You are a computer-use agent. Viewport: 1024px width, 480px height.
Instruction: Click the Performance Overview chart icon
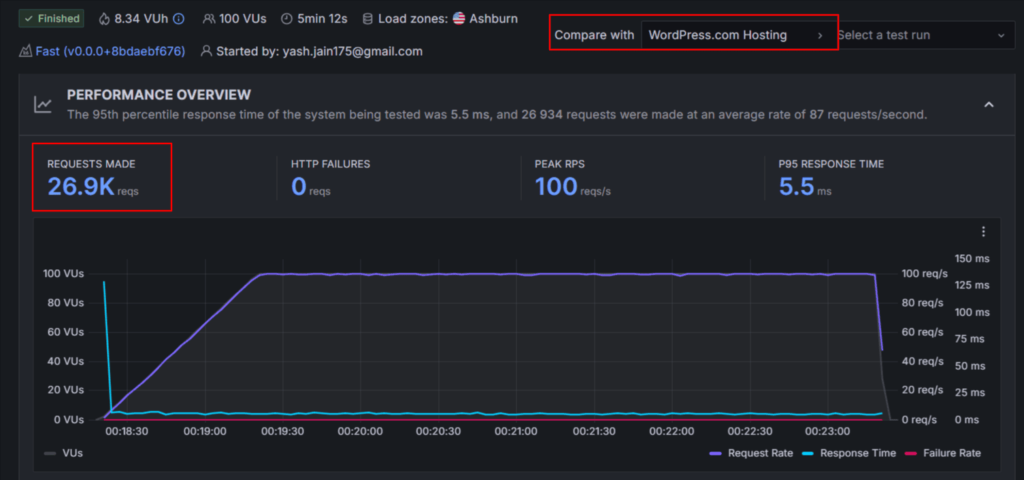pos(43,104)
